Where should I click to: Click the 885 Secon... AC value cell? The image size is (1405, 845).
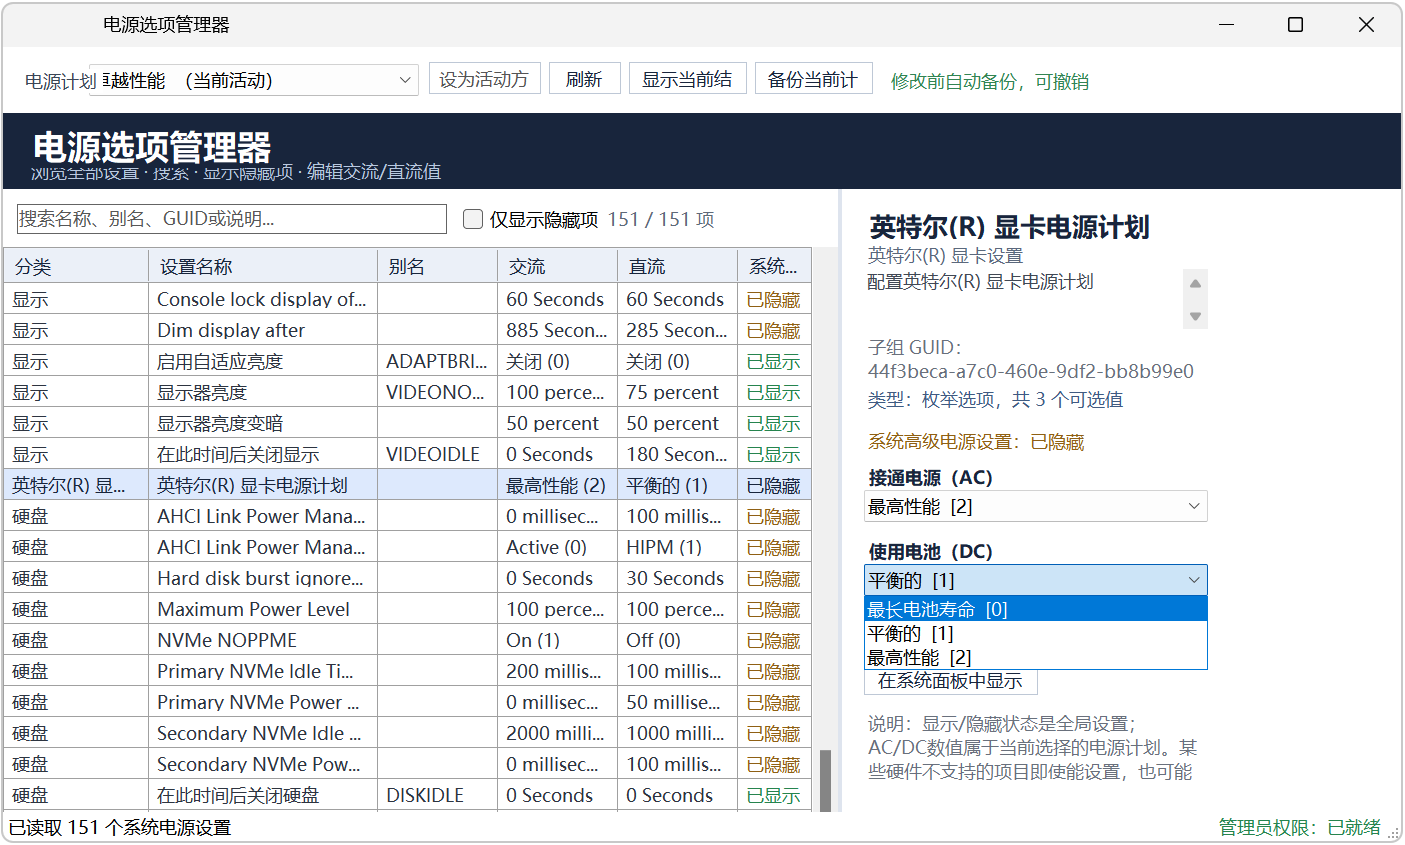click(x=557, y=330)
